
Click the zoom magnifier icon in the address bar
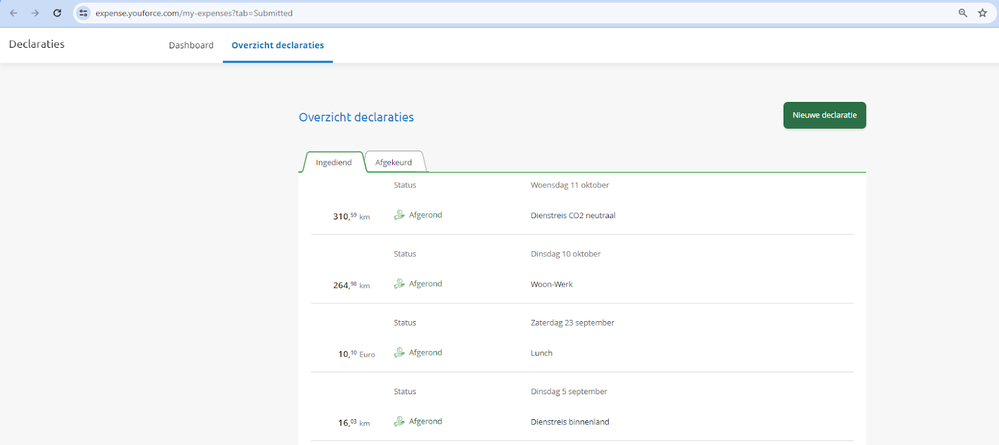[963, 13]
